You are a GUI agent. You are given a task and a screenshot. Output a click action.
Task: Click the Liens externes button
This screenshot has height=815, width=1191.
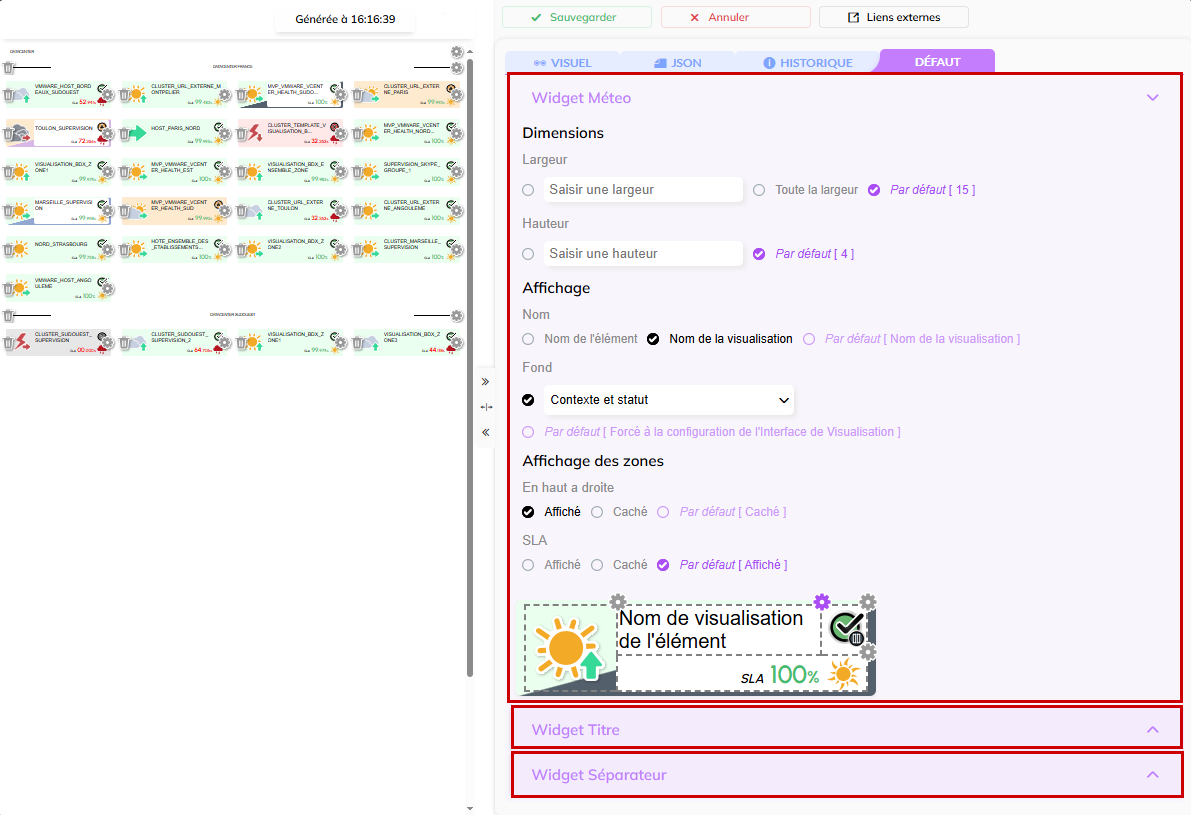pos(893,17)
